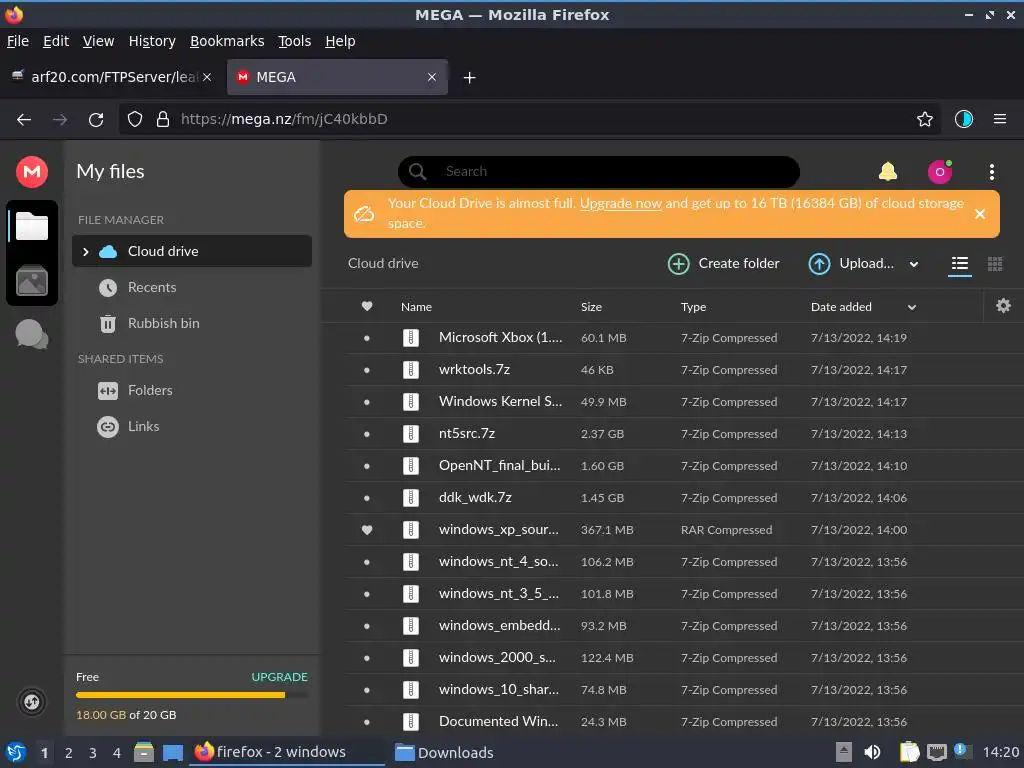Sort by favourite heart column header

click(x=367, y=306)
